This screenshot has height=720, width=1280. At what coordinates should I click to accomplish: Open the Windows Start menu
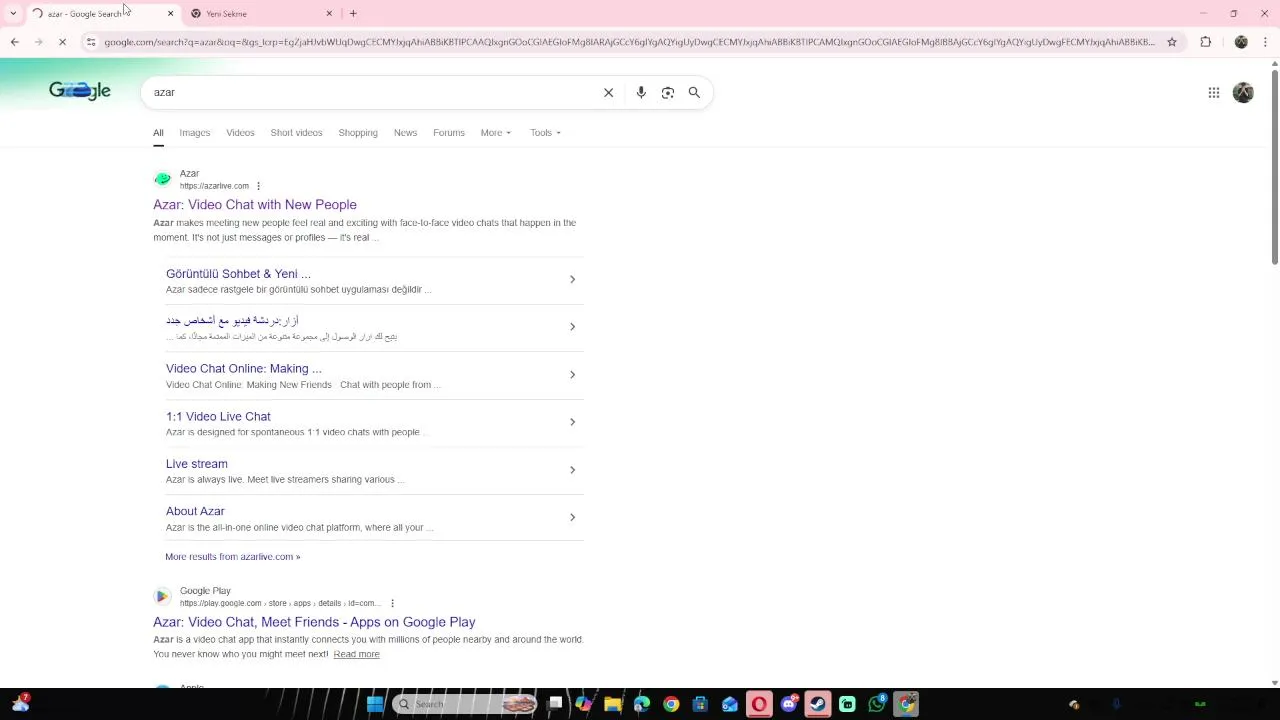[375, 704]
